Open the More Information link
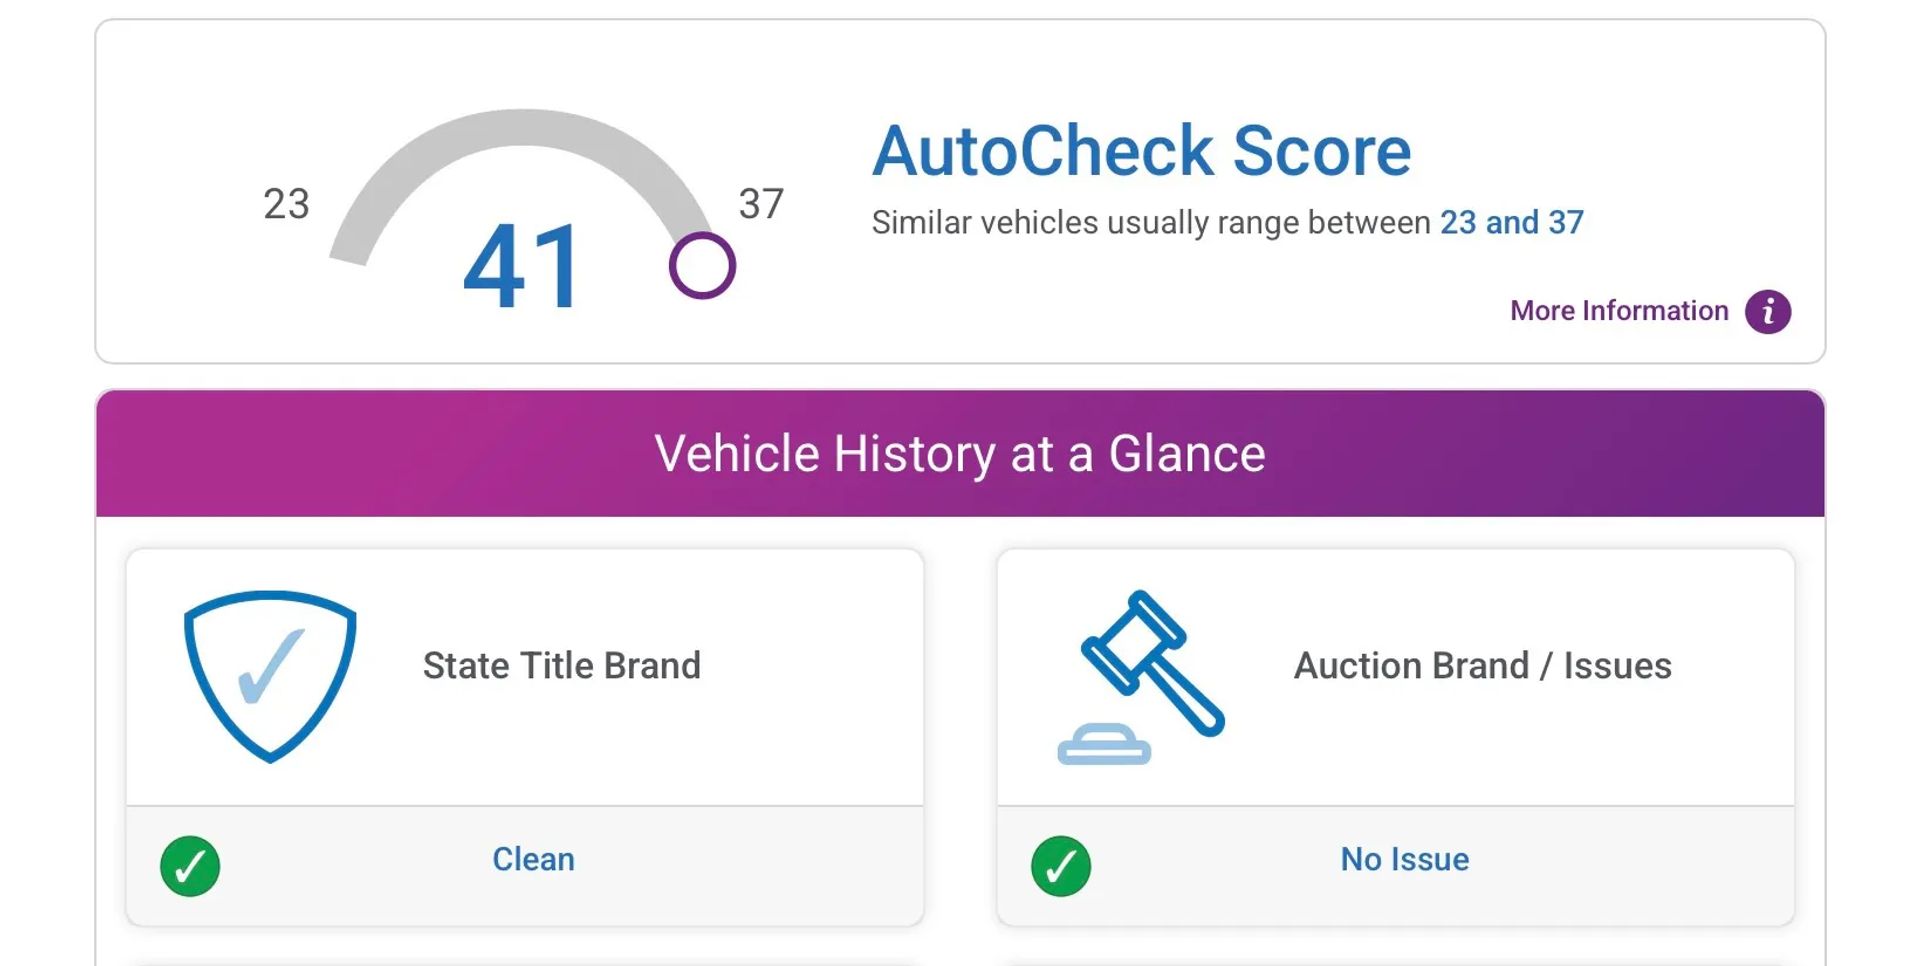This screenshot has width=1920, height=966. click(x=1619, y=311)
